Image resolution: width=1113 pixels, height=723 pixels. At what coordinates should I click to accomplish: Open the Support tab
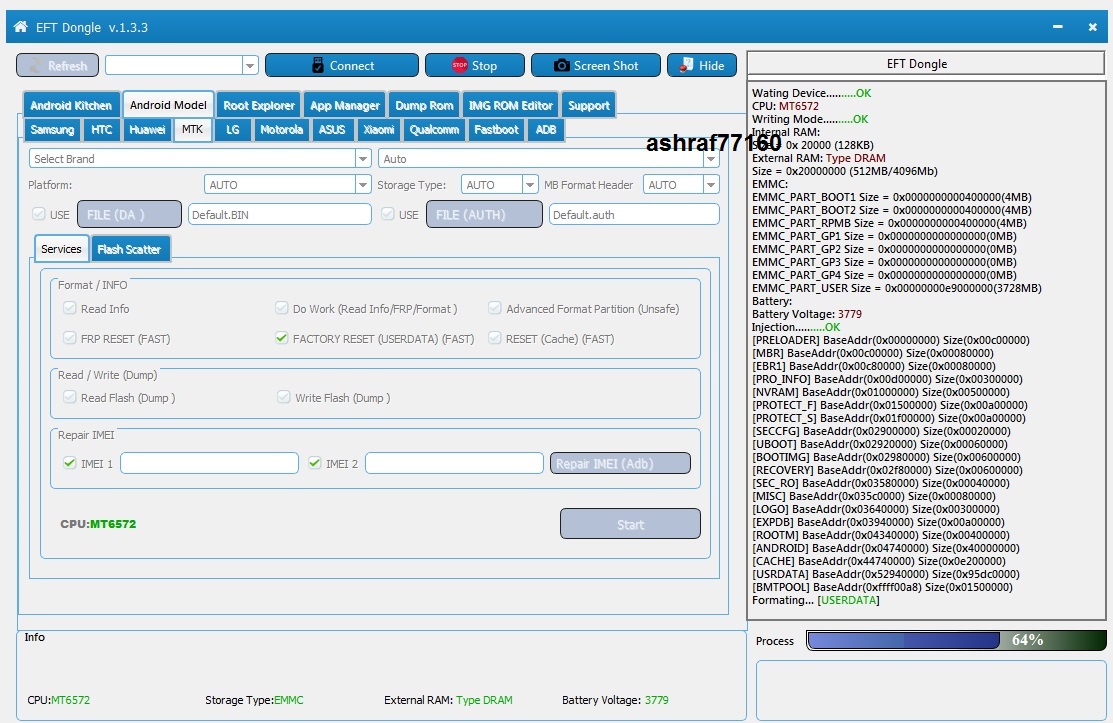588,105
